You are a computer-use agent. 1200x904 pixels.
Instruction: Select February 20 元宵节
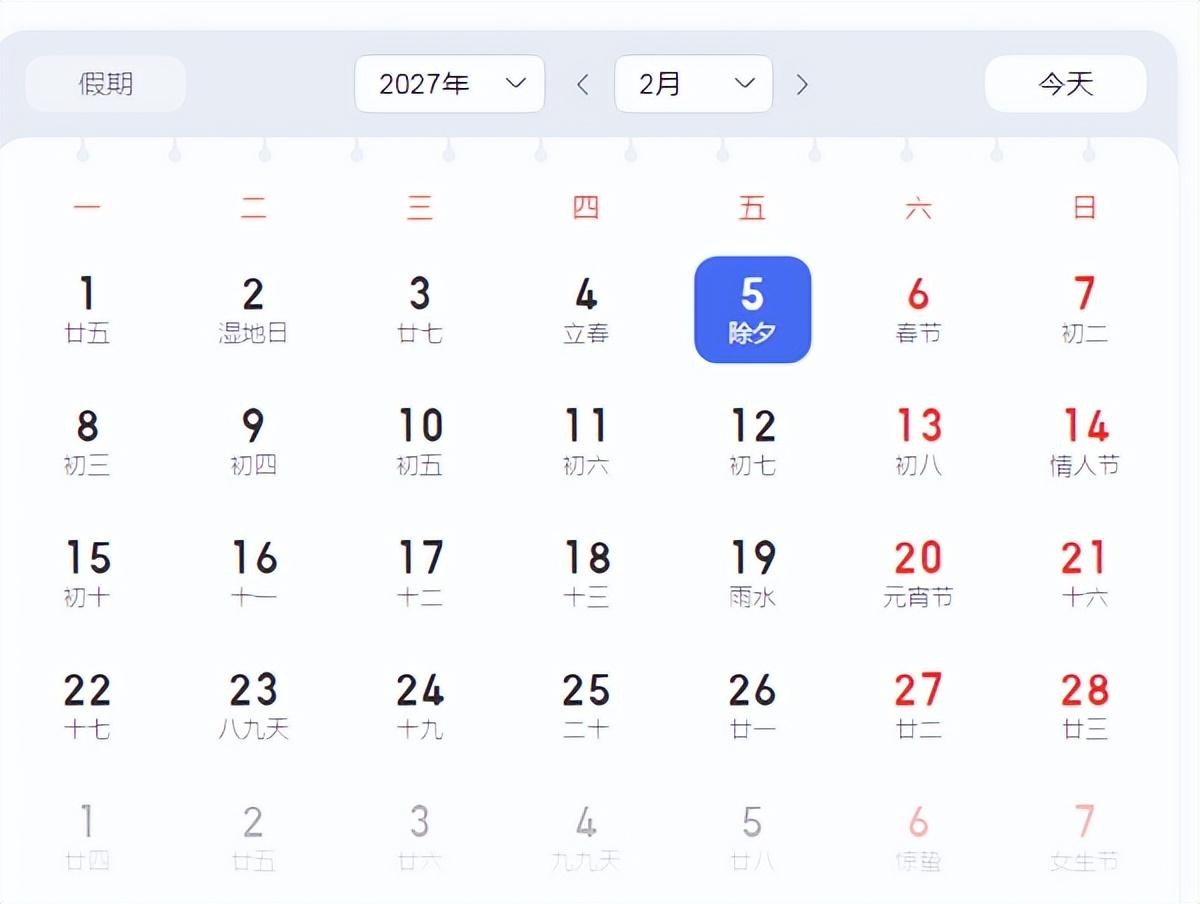(918, 574)
